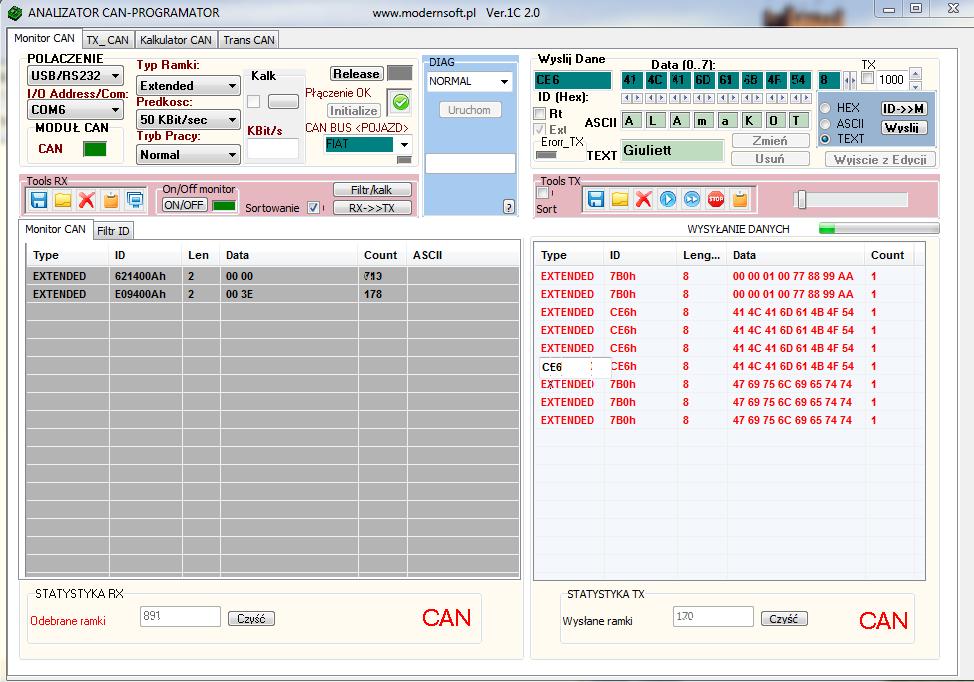Click the TX interval stepper up arrow
The width and height of the screenshot is (974, 682).
point(915,73)
